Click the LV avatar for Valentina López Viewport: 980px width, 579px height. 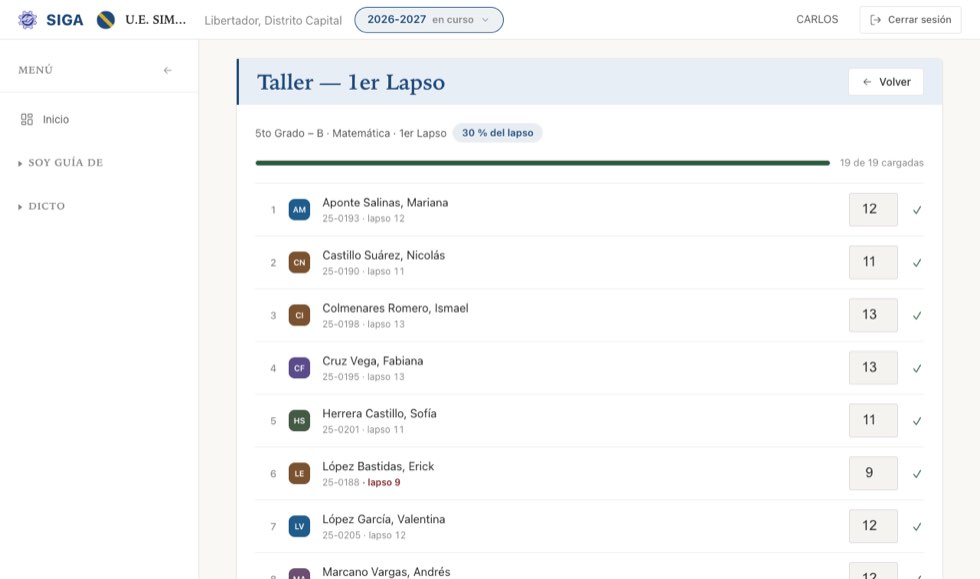[x=299, y=526]
